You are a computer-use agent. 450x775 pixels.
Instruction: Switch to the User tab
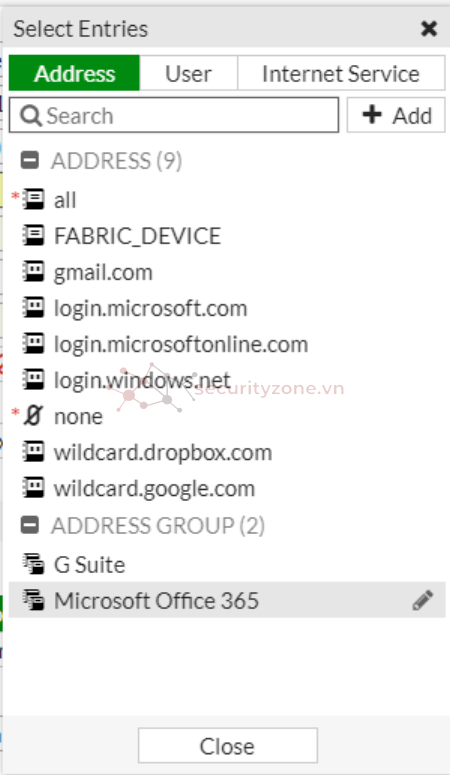click(x=188, y=73)
